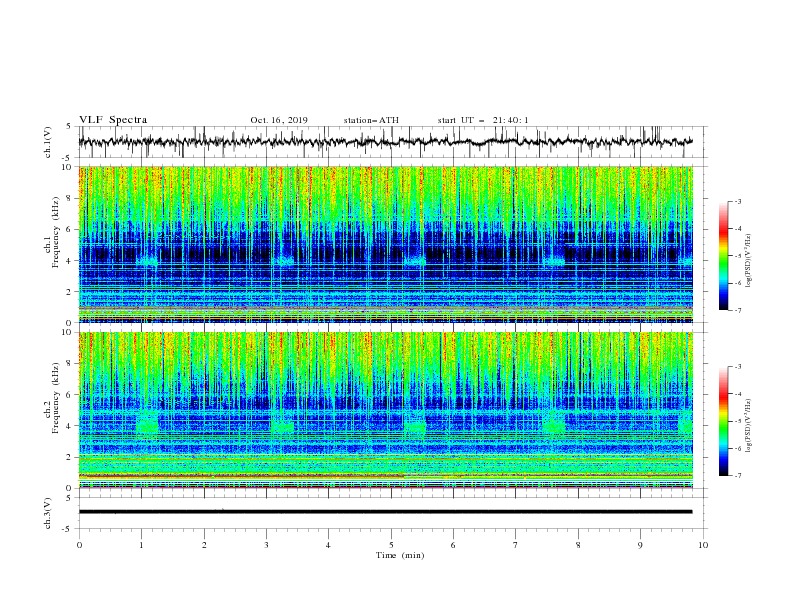Click time axis tick label "3"
This screenshot has height=612, width=792.
[266, 545]
